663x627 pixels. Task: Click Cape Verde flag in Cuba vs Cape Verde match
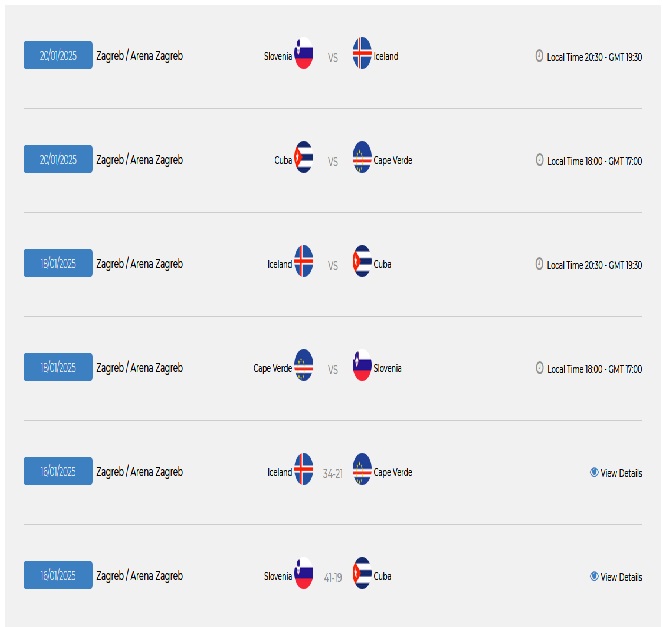point(362,157)
